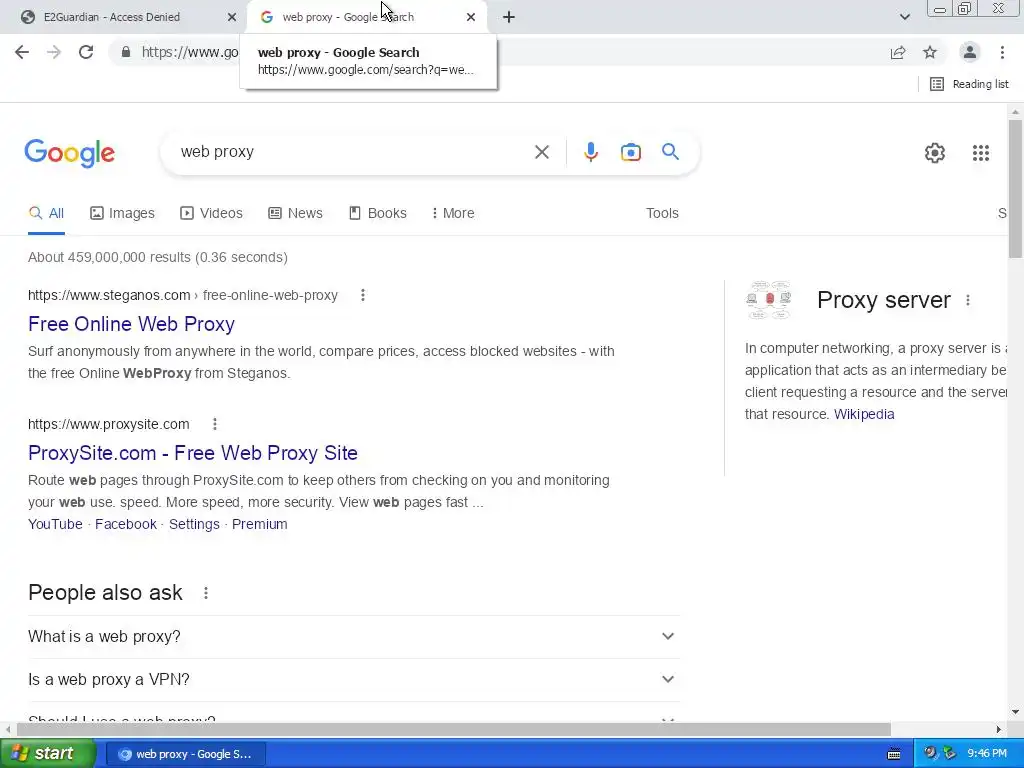Open Chrome three-dot menu
Image resolution: width=1024 pixels, height=768 pixels.
1002,52
